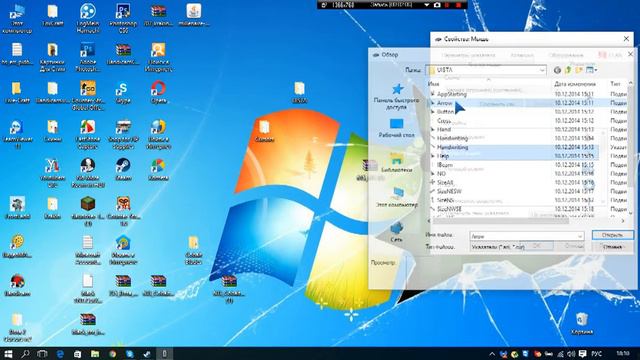The image size is (640, 360).
Task: Launch Edge from the taskbar
Action: (60, 353)
